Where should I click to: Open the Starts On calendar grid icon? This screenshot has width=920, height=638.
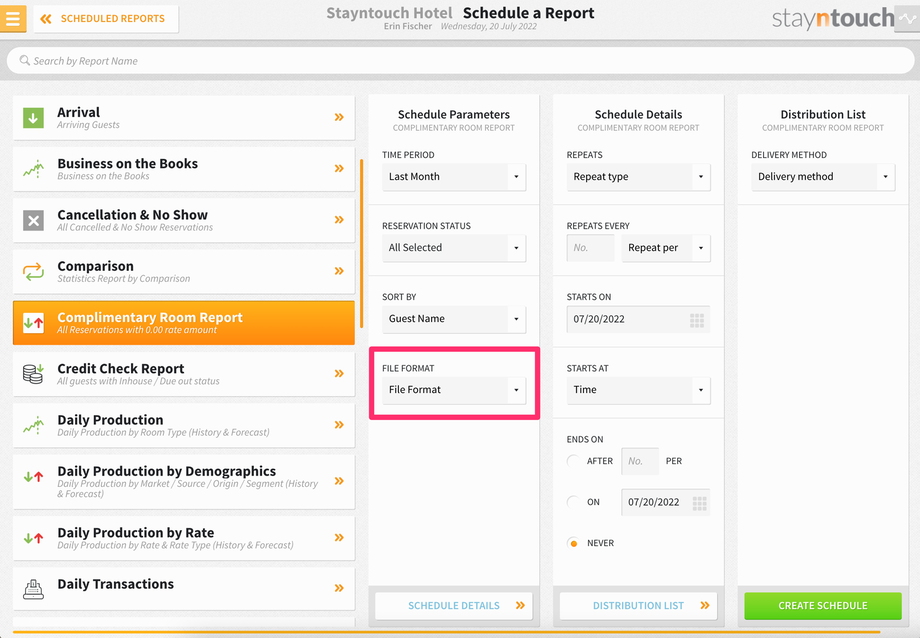coord(697,320)
